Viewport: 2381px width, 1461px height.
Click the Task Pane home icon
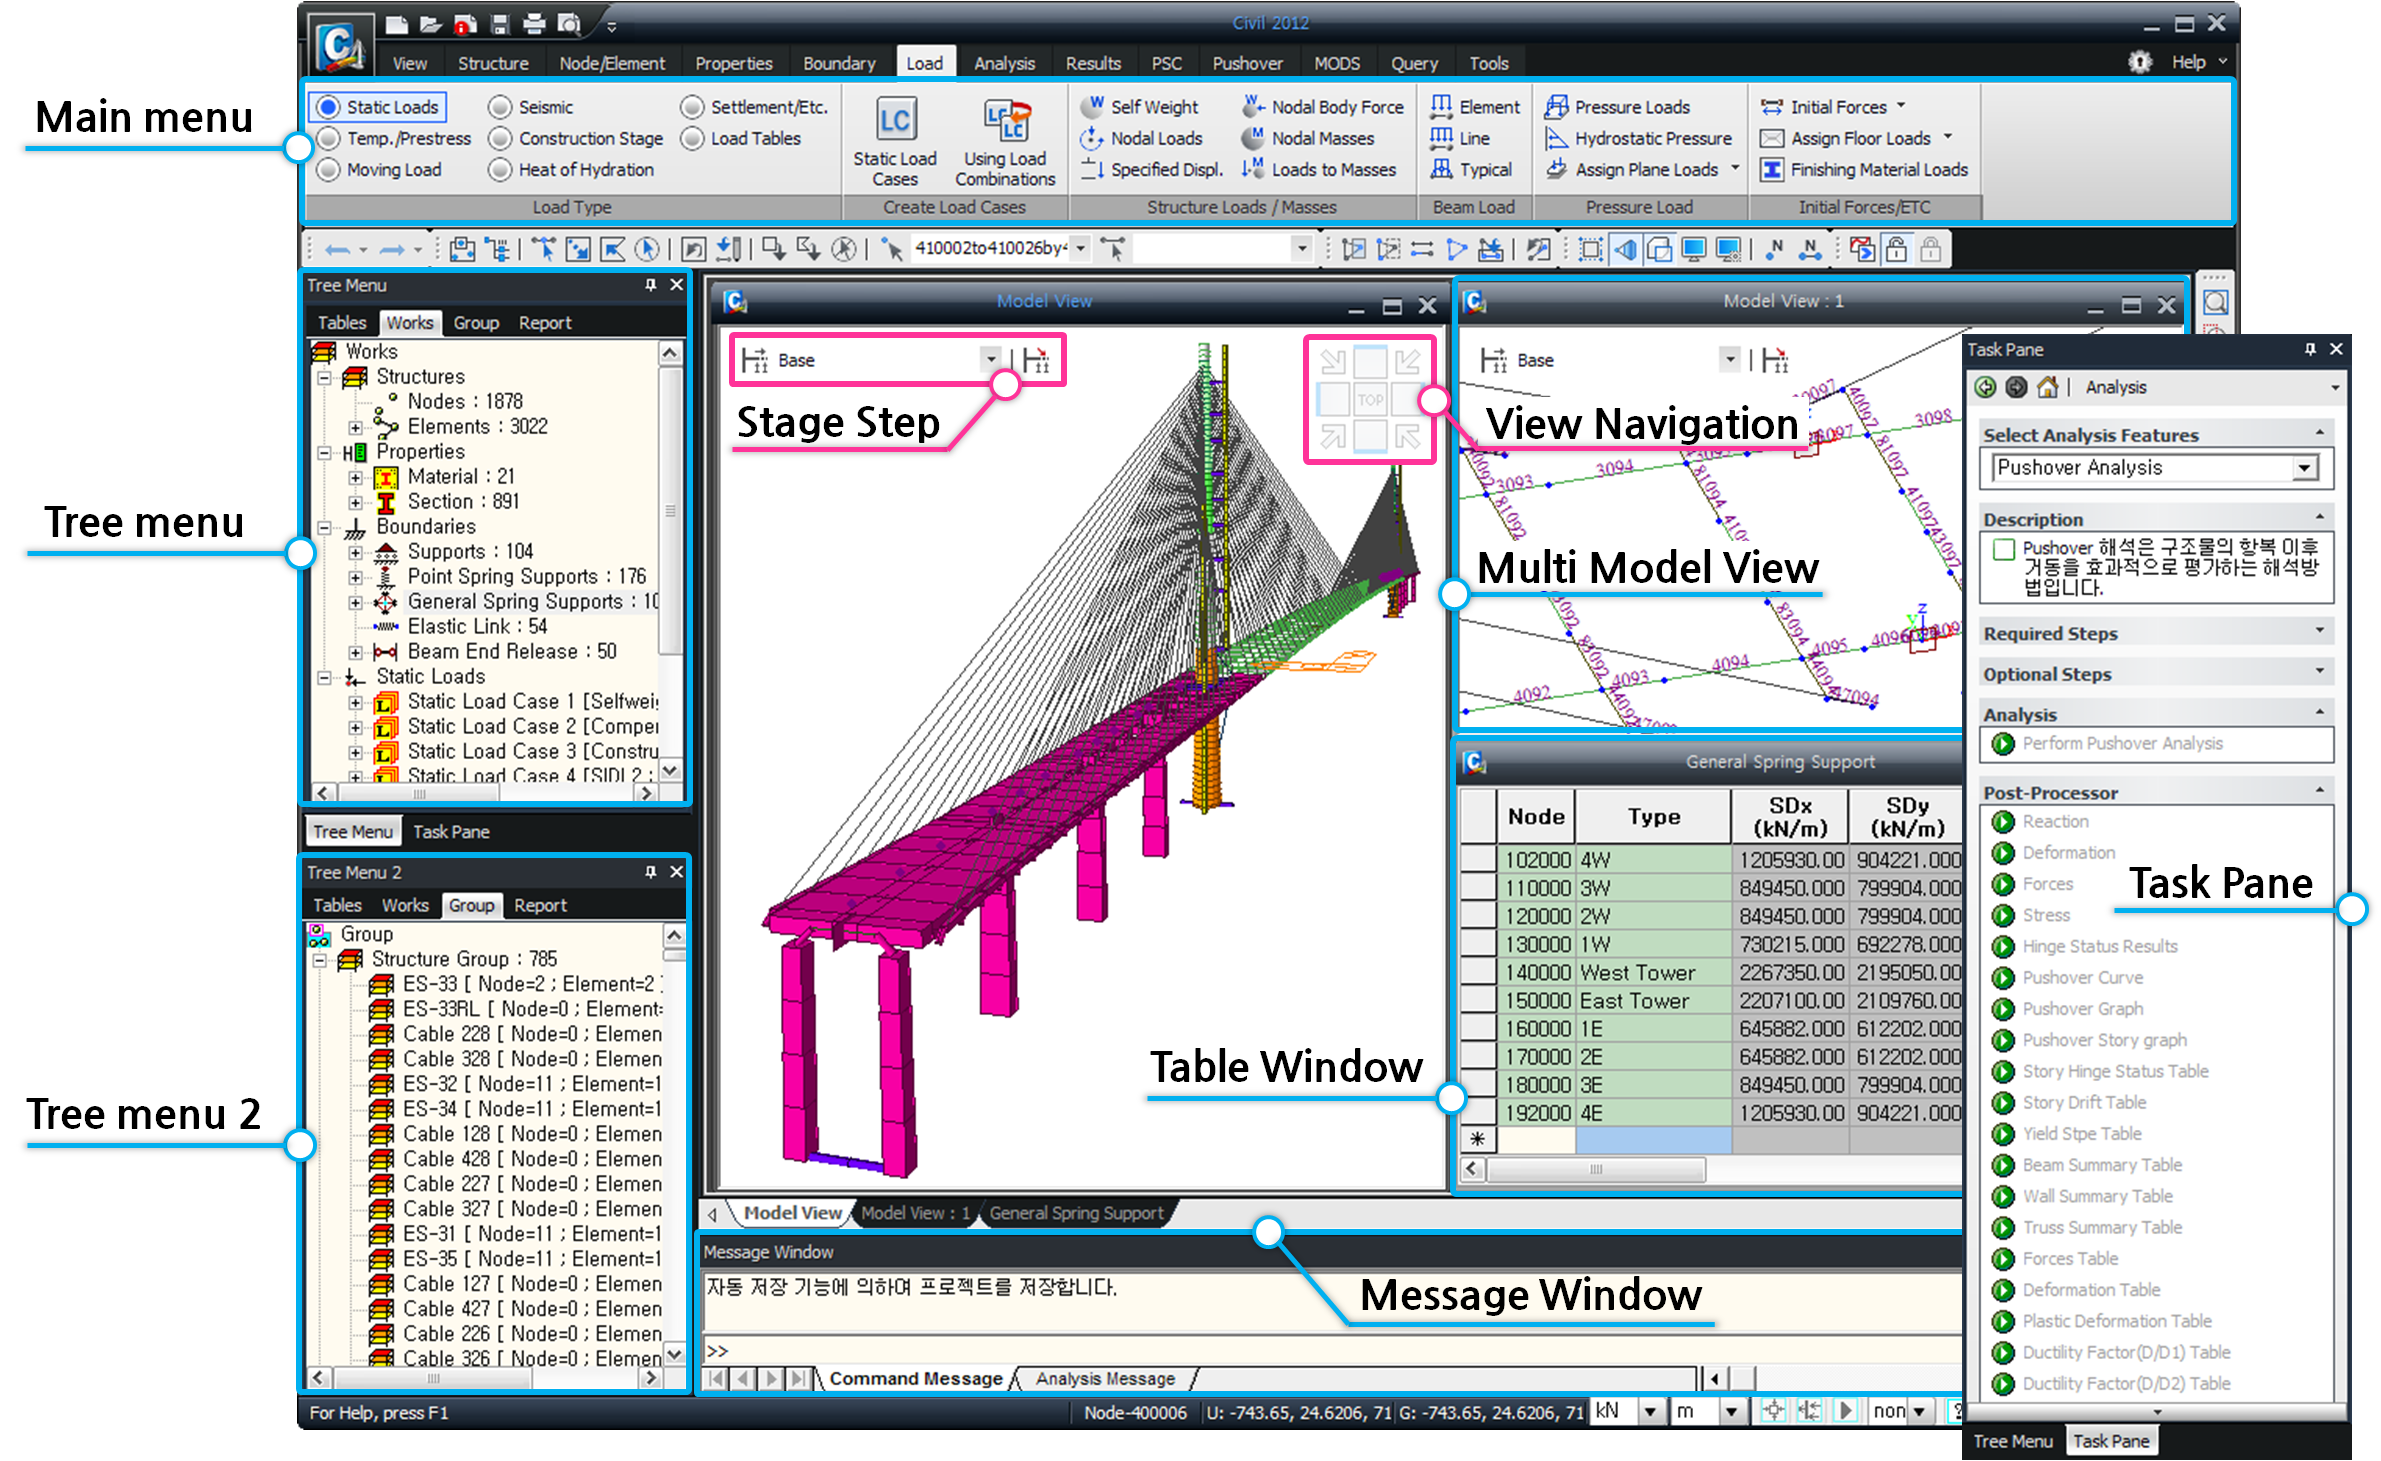2047,387
